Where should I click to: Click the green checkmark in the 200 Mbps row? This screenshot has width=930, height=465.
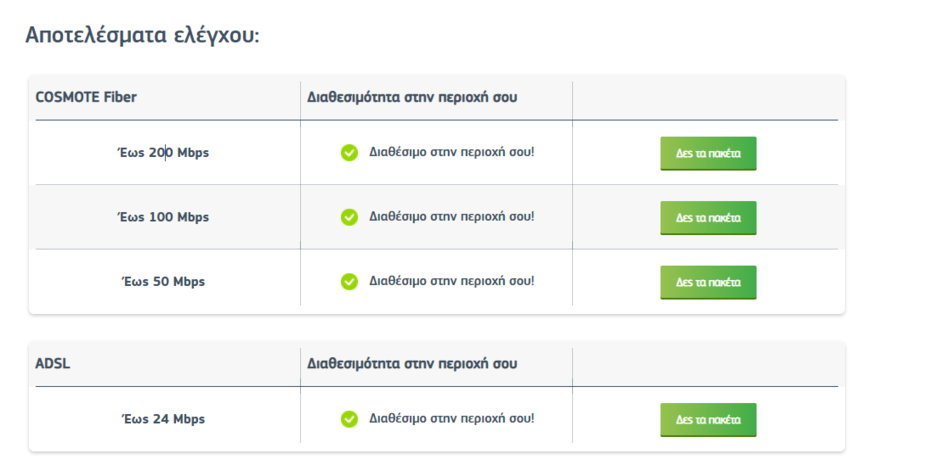pyautogui.click(x=349, y=153)
